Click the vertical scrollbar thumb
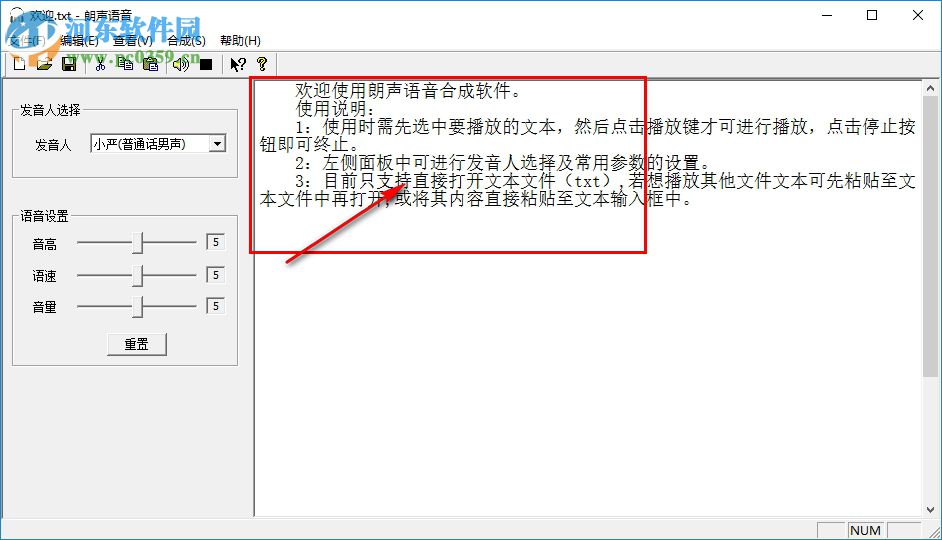942x540 pixels. 930,236
